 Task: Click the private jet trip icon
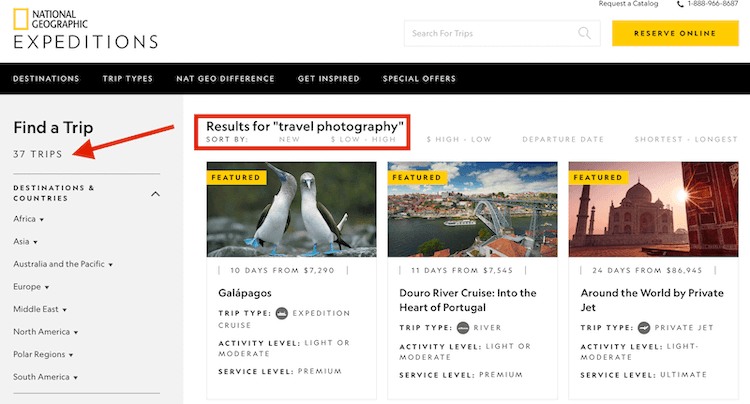click(x=644, y=327)
